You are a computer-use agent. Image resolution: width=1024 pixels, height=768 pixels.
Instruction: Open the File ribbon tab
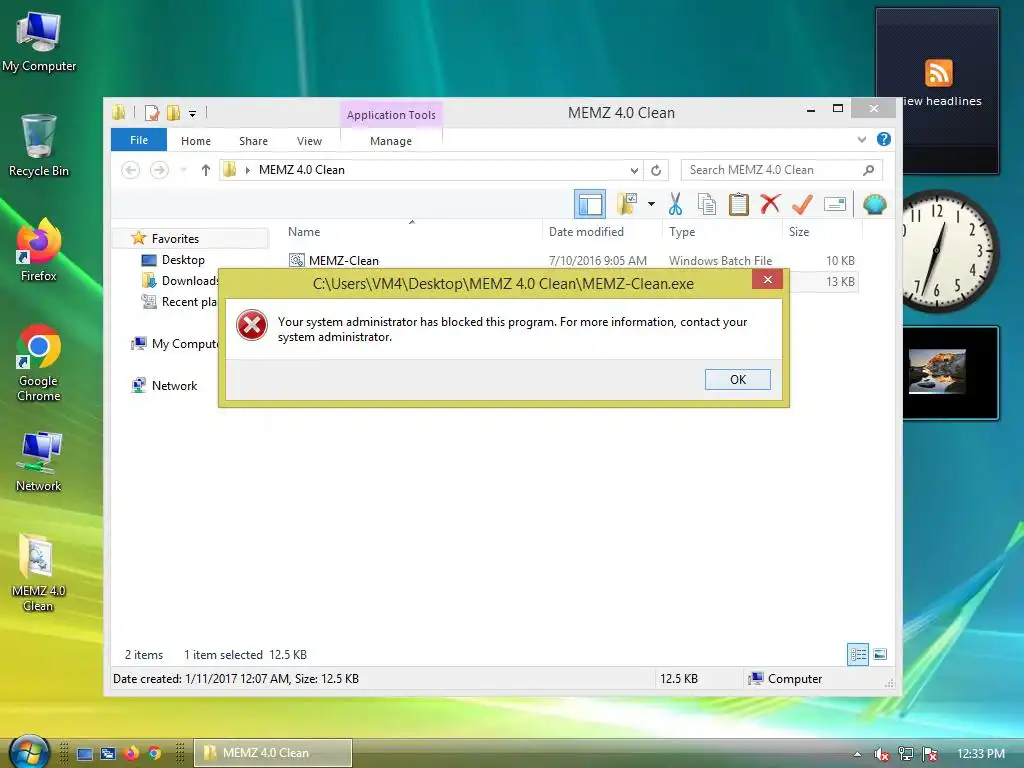139,140
